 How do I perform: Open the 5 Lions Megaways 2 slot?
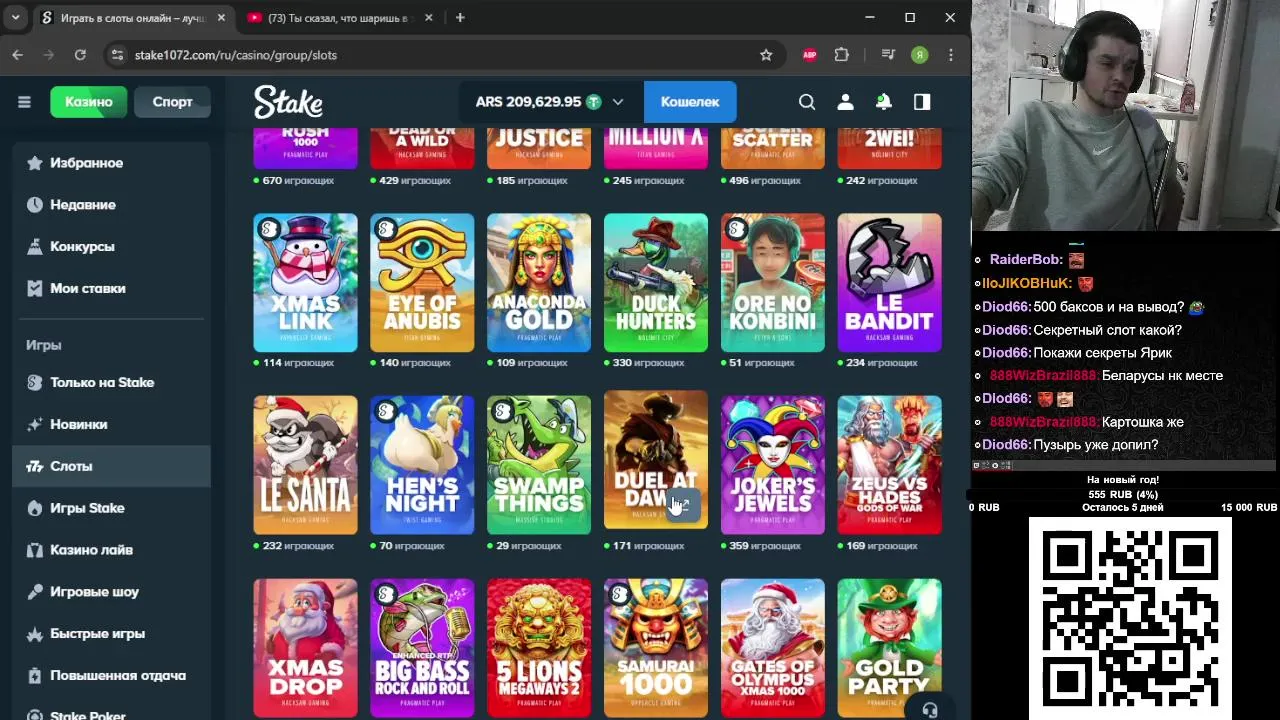coord(539,648)
